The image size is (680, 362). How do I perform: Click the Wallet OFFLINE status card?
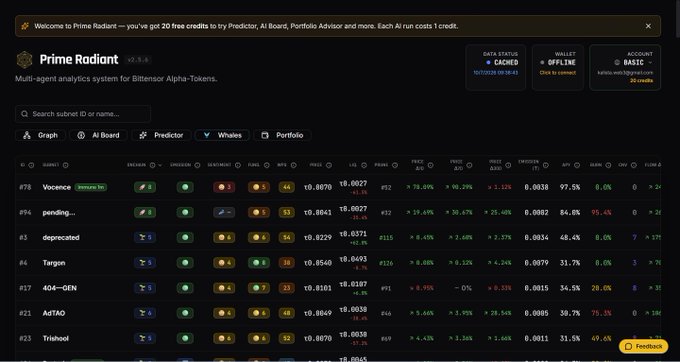point(558,68)
